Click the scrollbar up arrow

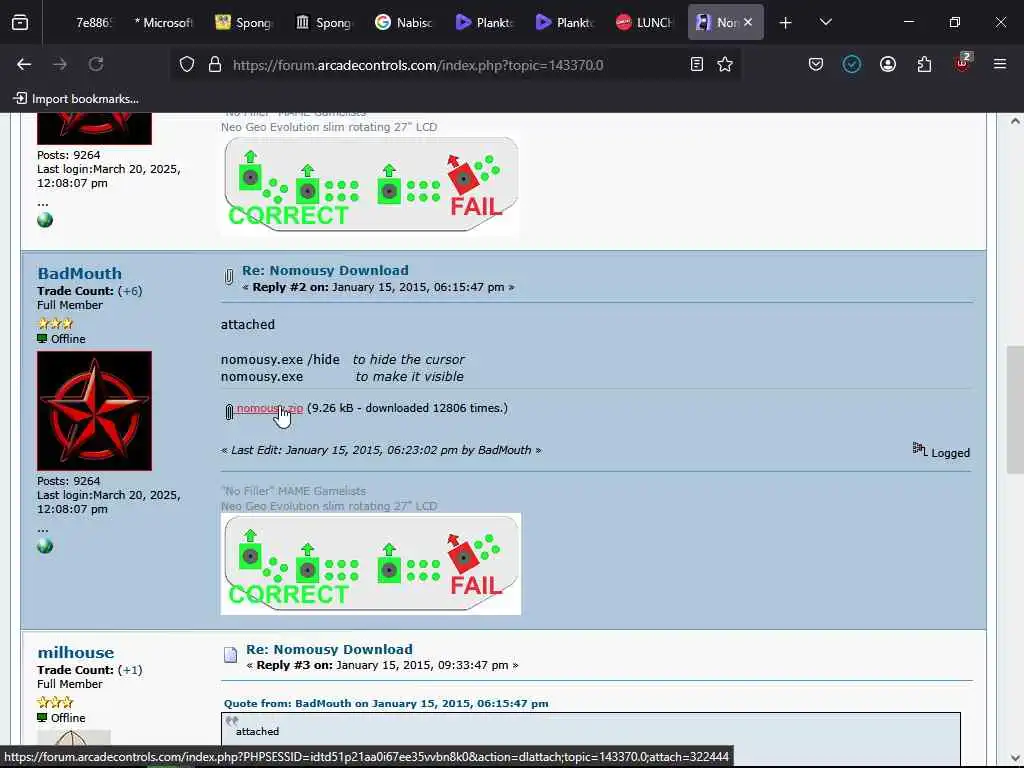pos(1015,121)
